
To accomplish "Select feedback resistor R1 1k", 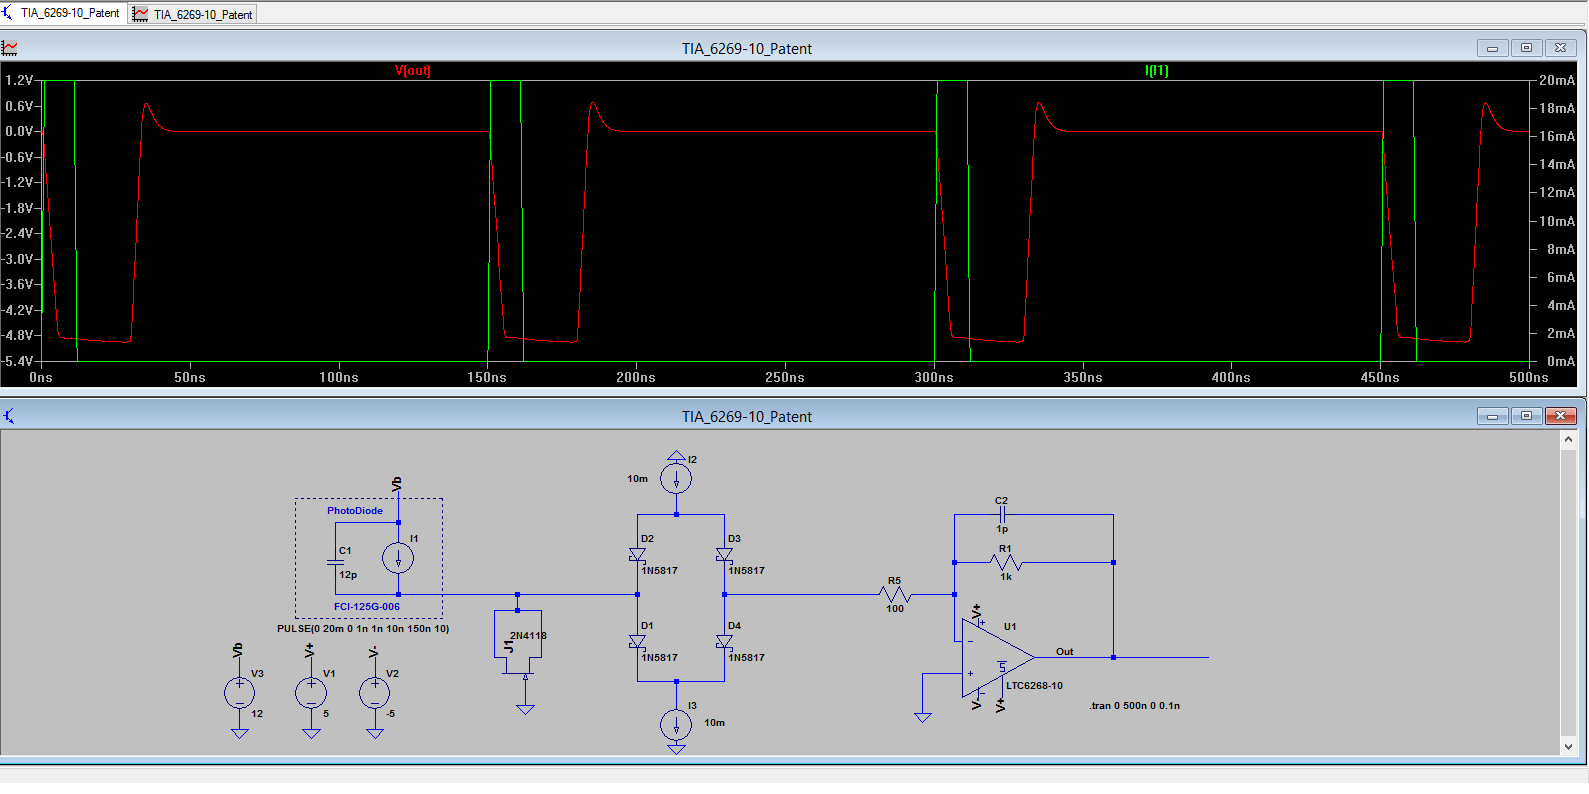I will coord(1006,562).
